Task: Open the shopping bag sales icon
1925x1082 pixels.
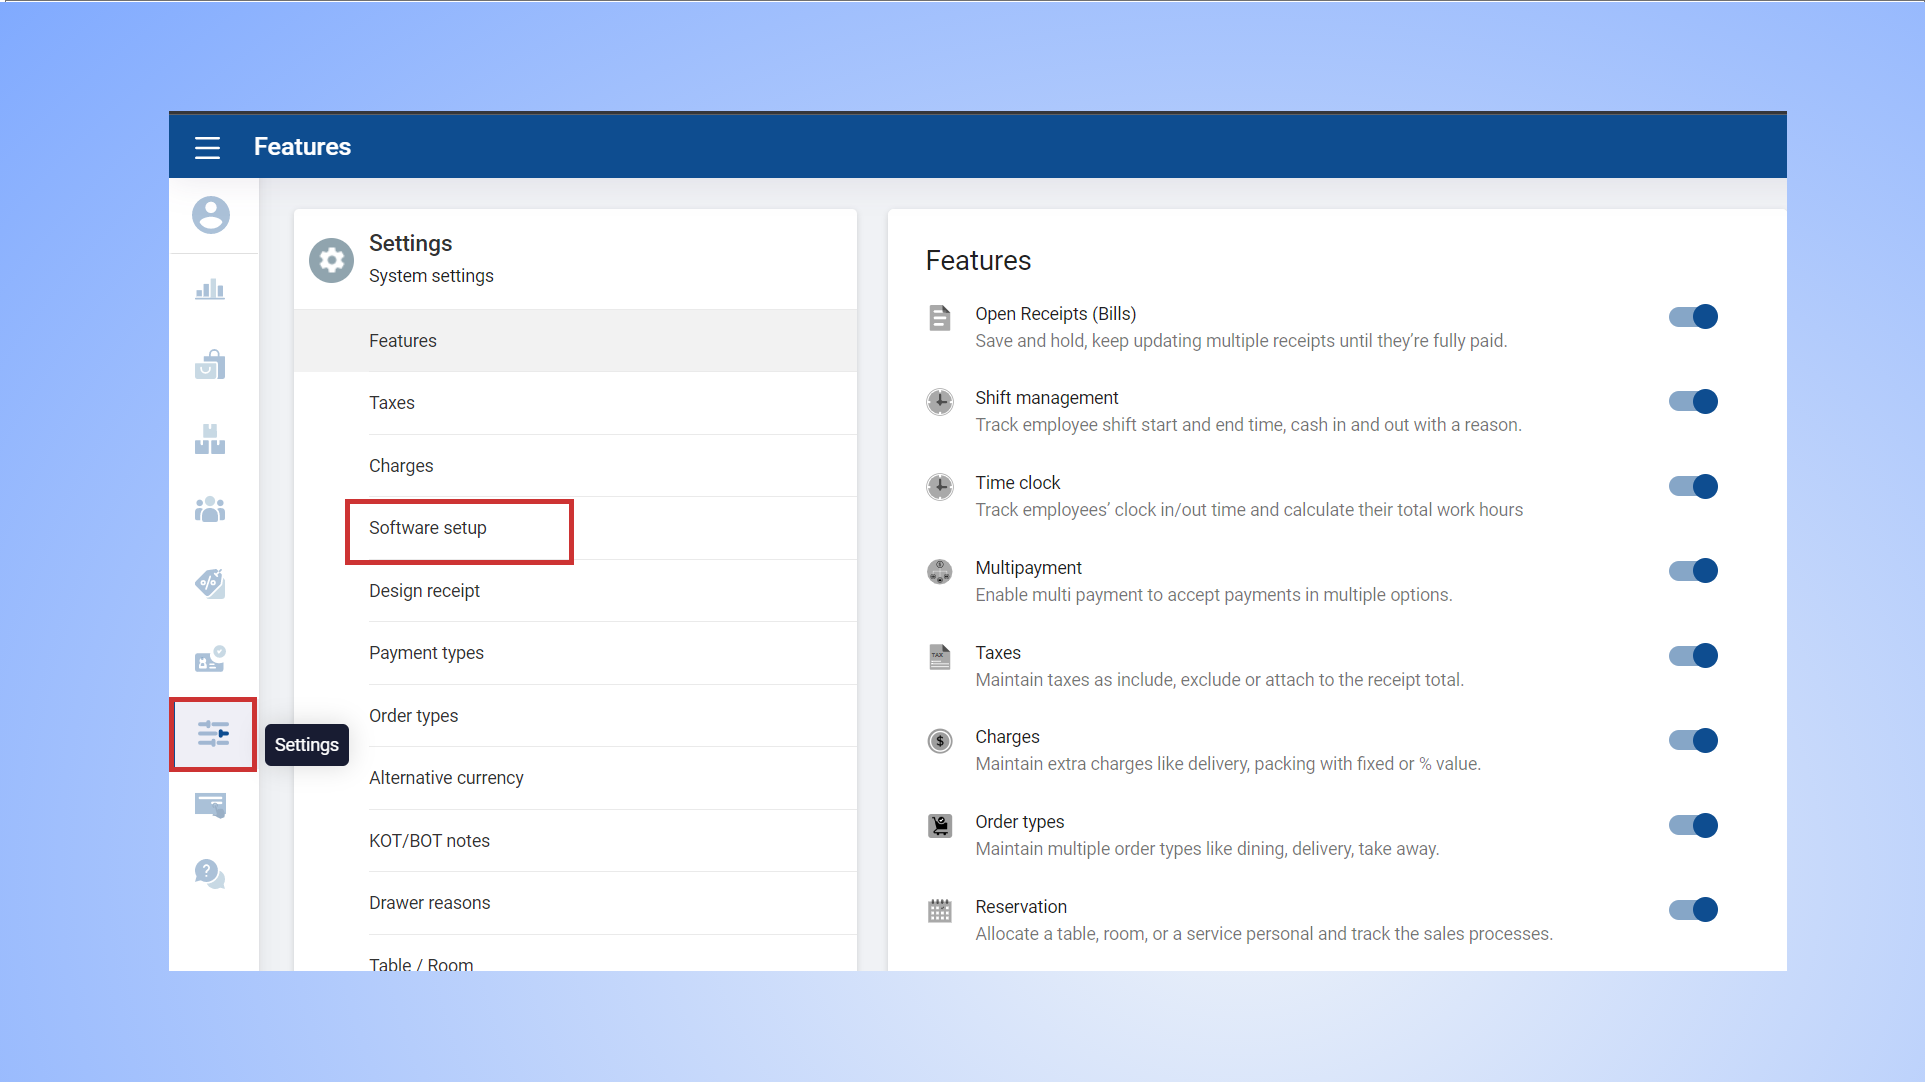Action: [210, 365]
